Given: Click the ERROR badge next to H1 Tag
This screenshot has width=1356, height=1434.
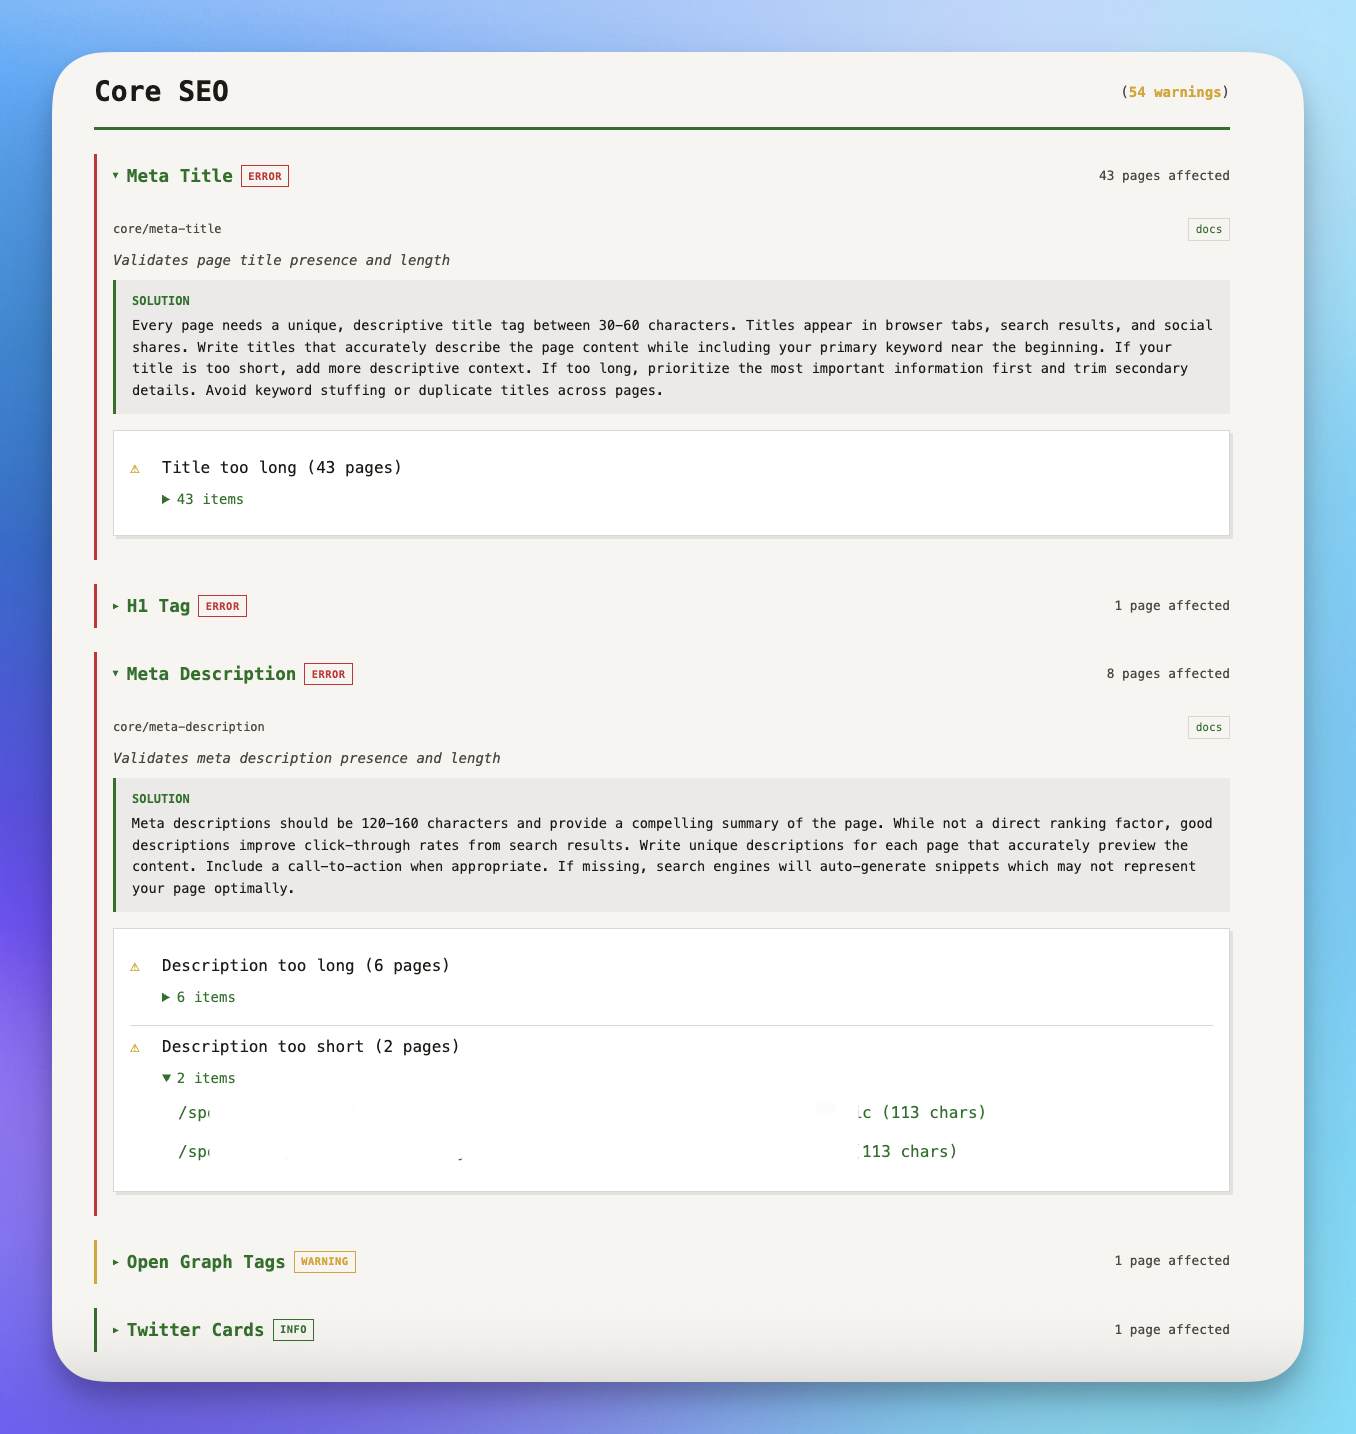Looking at the screenshot, I should (223, 606).
